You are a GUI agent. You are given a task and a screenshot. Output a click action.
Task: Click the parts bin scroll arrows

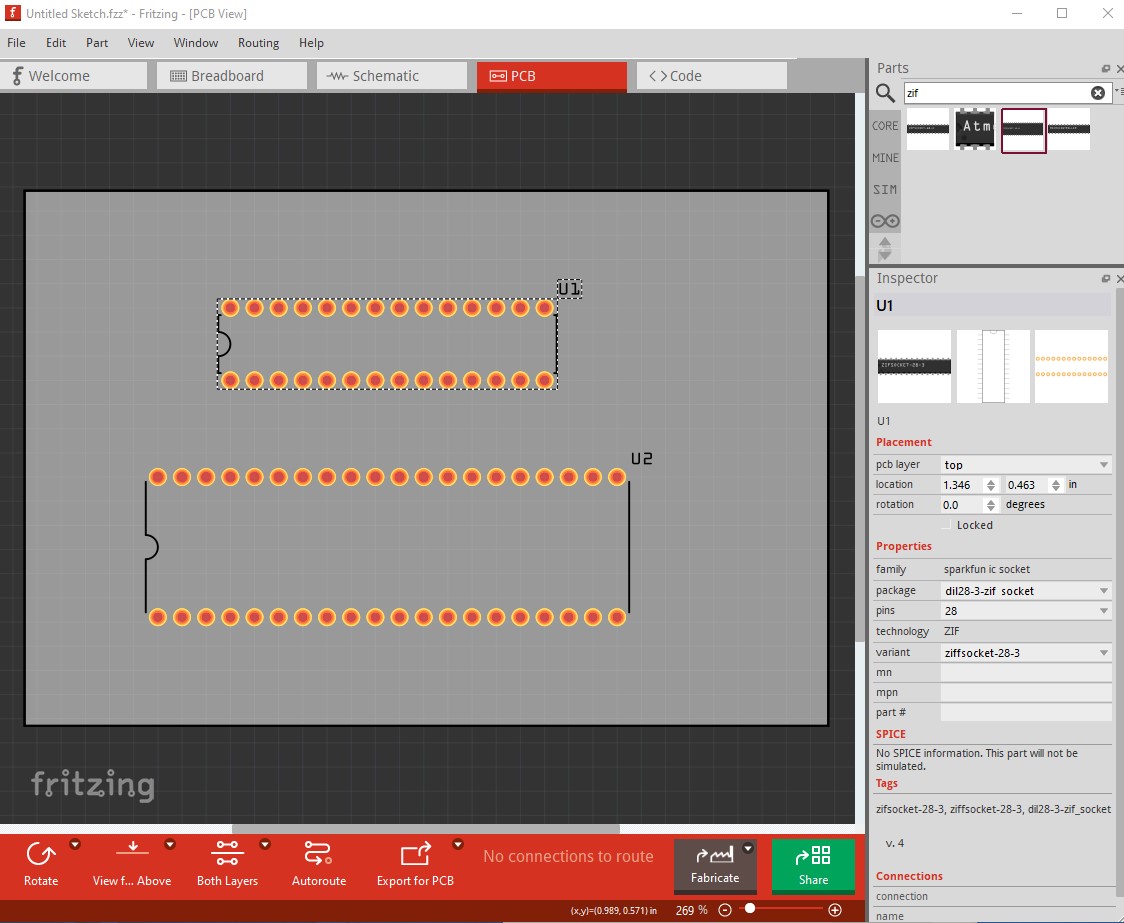885,248
